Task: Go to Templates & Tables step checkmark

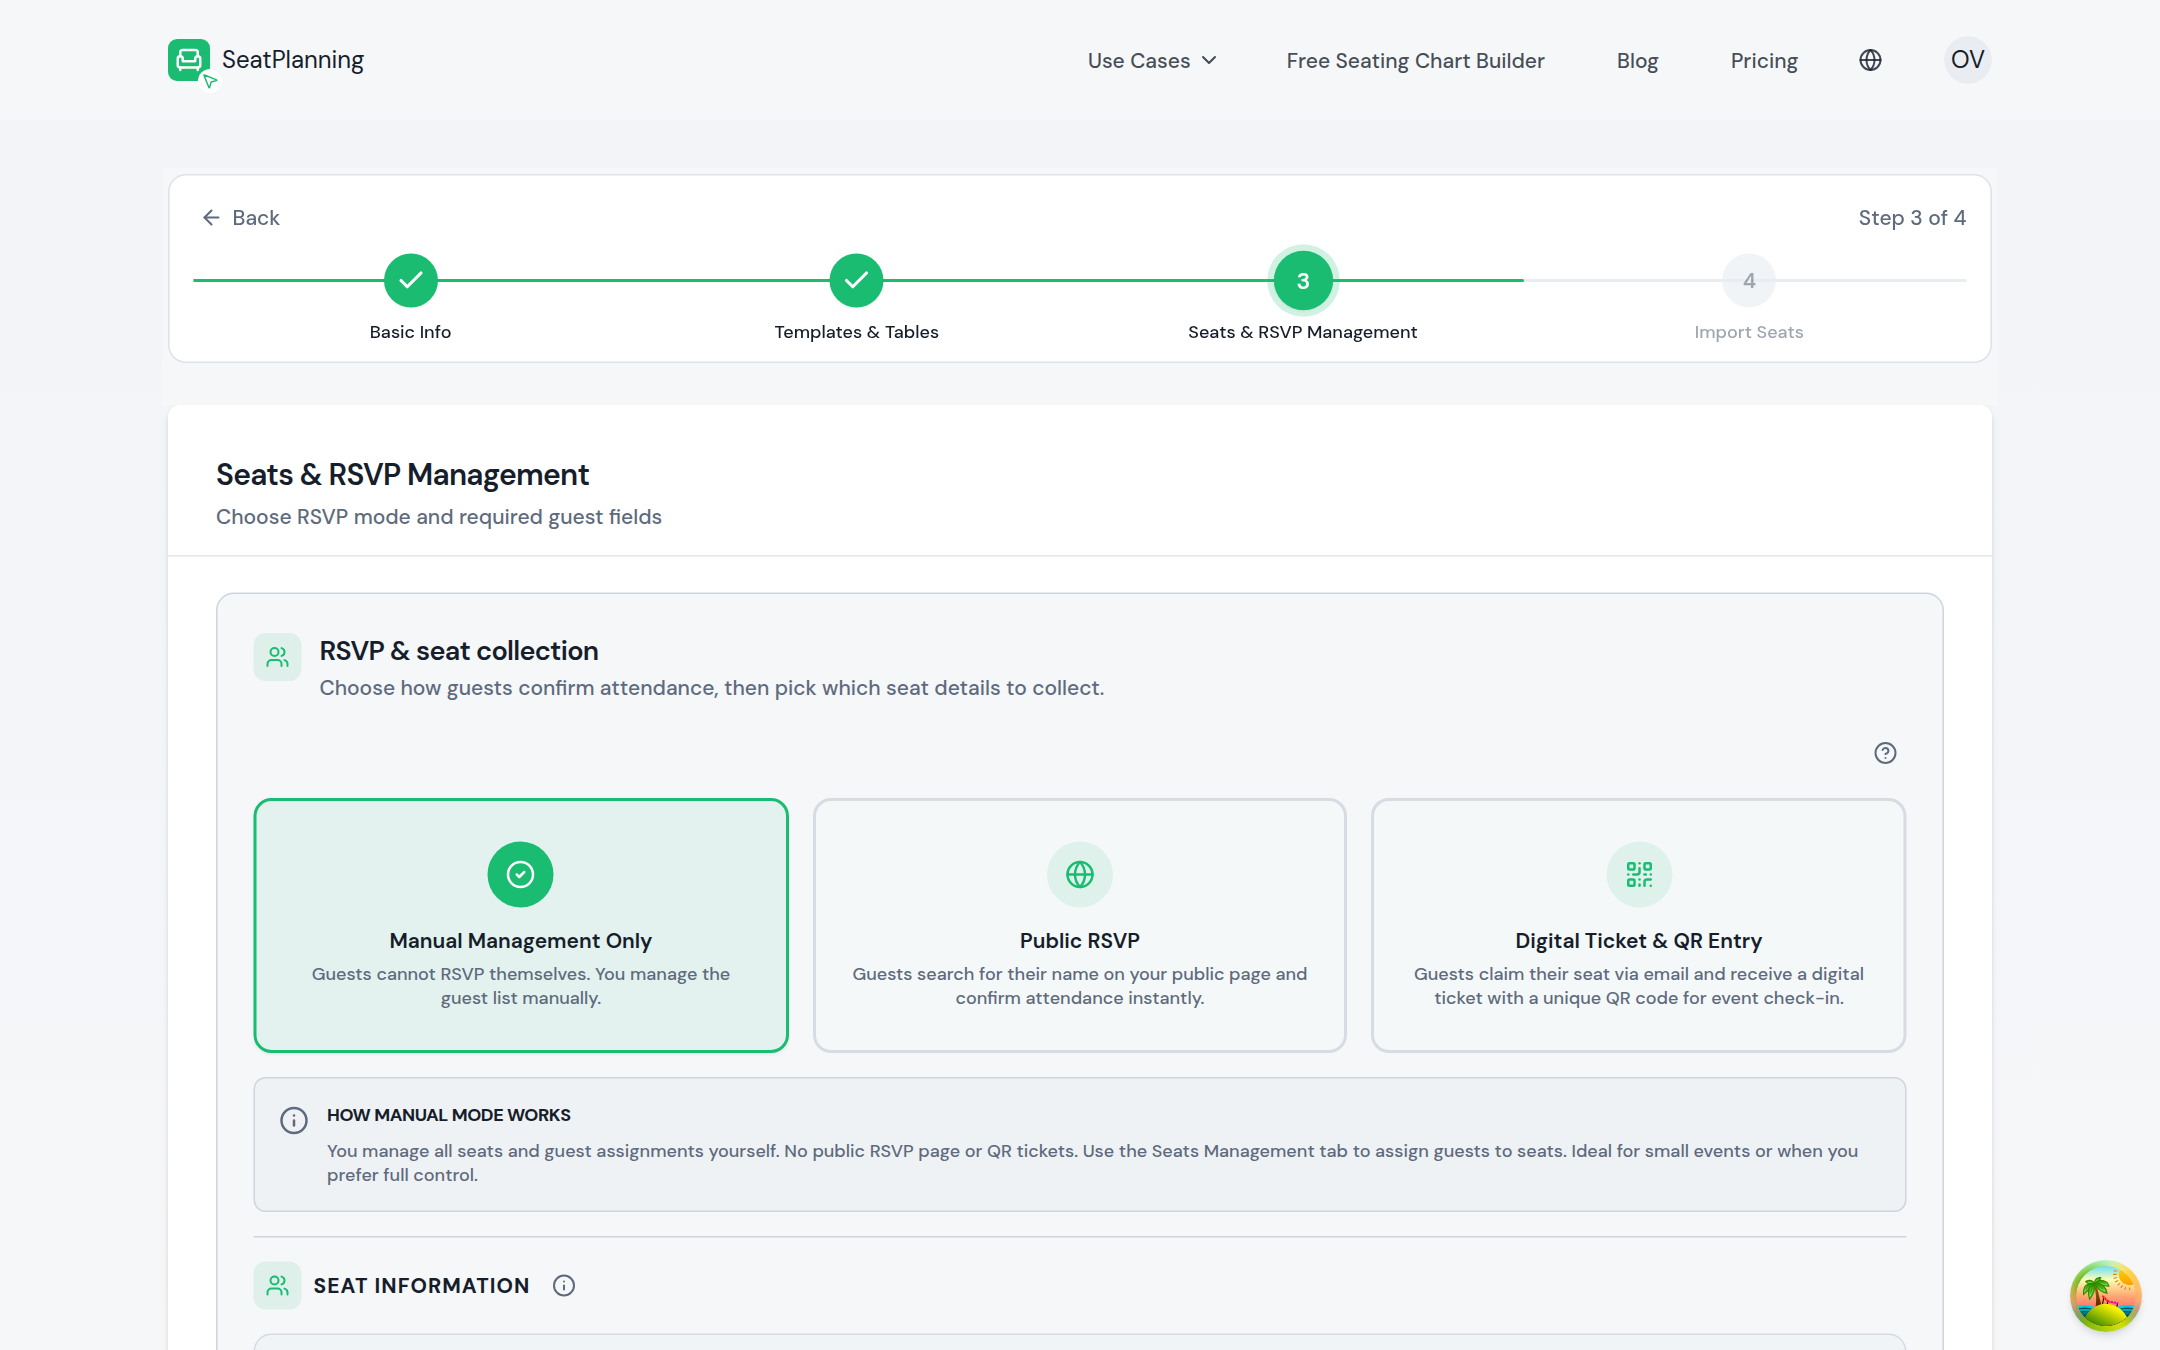Action: click(x=856, y=281)
